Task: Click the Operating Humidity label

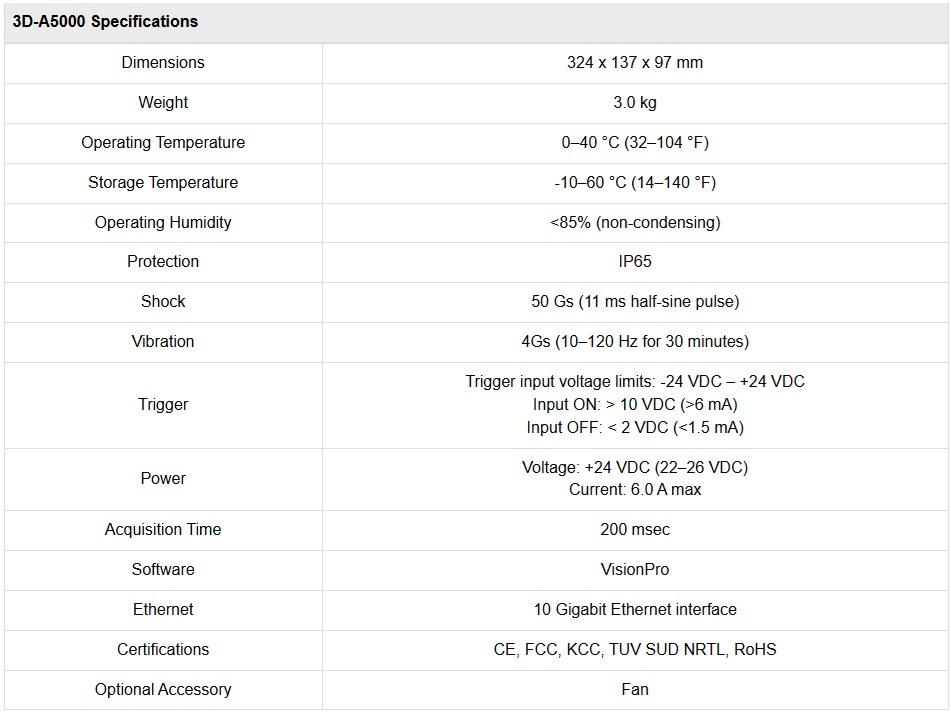Action: coord(163,223)
